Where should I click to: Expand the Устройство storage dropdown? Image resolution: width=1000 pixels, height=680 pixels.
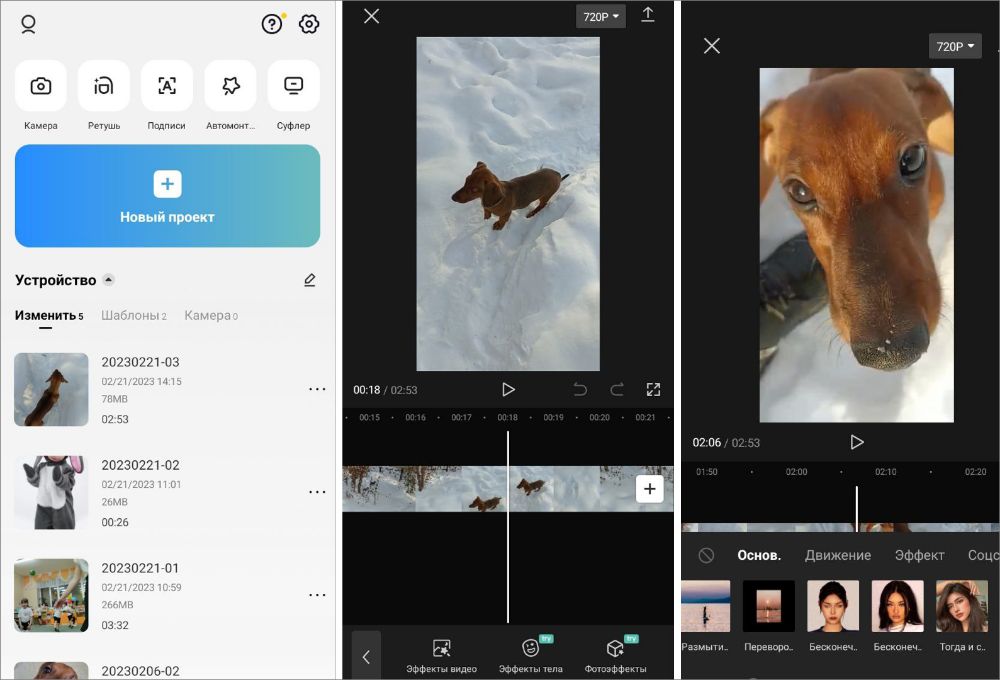[109, 280]
